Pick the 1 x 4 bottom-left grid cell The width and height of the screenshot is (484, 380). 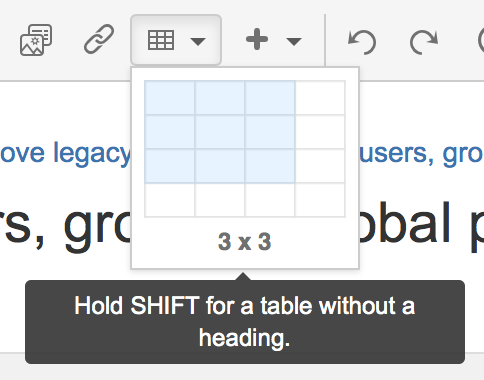pyautogui.click(x=170, y=200)
